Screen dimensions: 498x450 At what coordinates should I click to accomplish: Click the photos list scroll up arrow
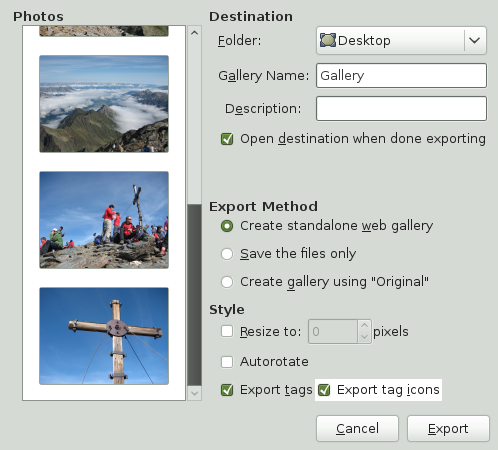click(x=194, y=33)
